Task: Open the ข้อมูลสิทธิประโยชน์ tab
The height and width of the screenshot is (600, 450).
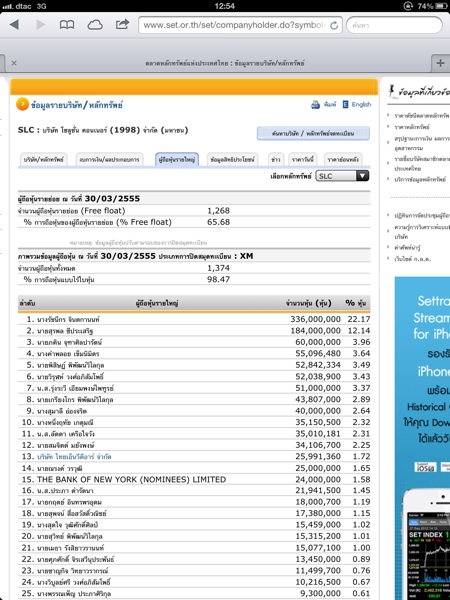Action: [232, 159]
